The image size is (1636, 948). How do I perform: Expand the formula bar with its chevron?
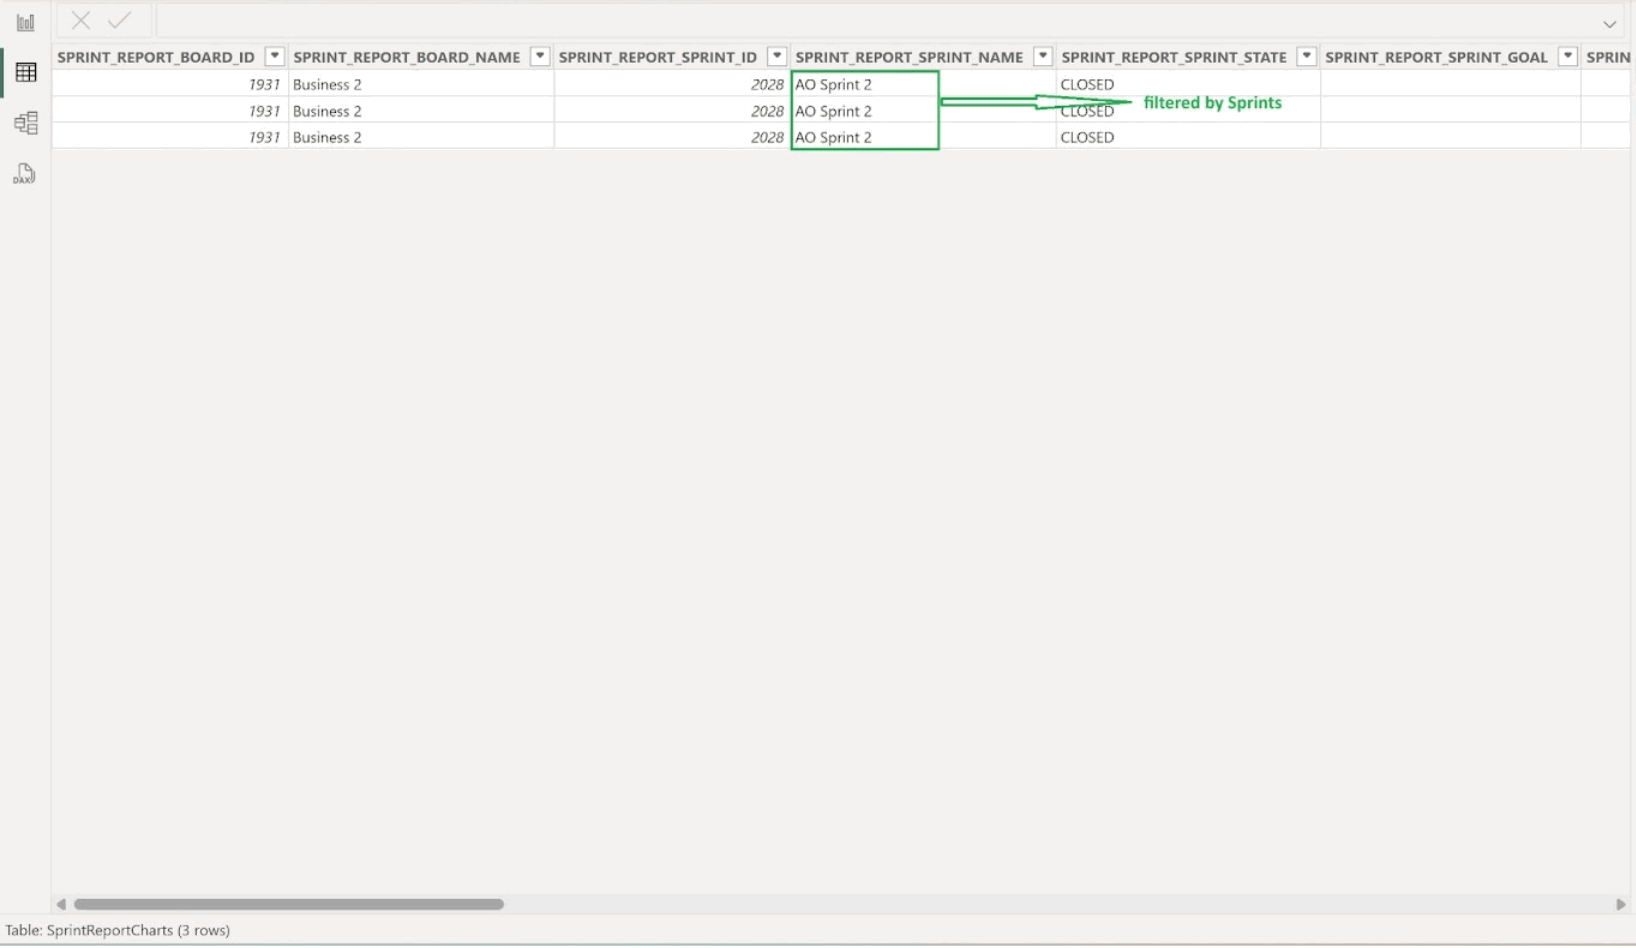tap(1609, 22)
